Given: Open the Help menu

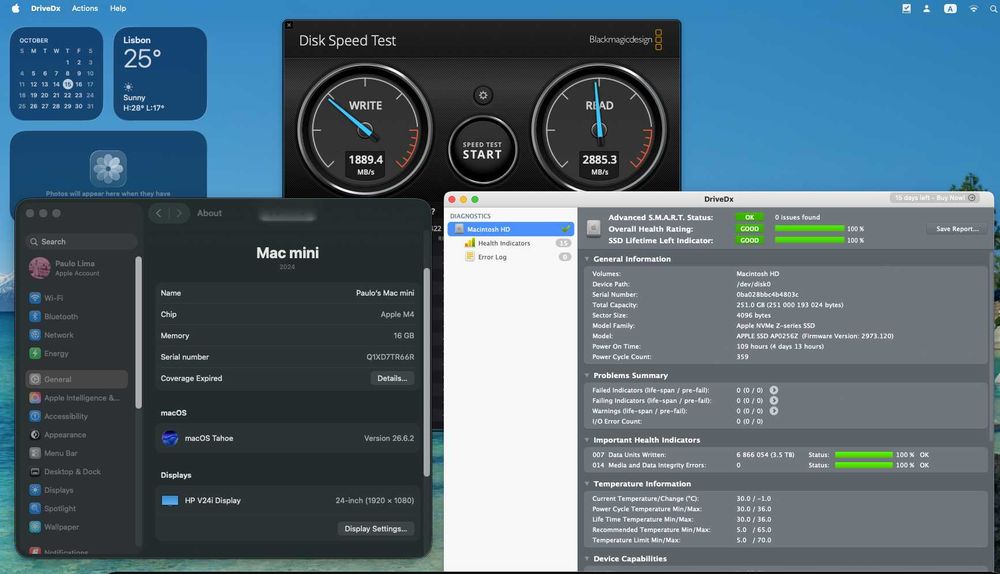Looking at the screenshot, I should click(118, 8).
